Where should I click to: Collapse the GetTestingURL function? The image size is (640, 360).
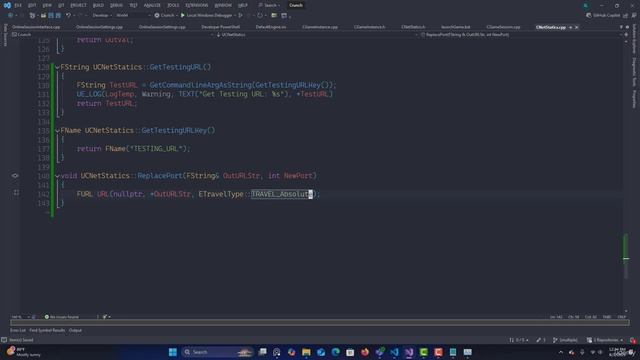tap(57, 67)
